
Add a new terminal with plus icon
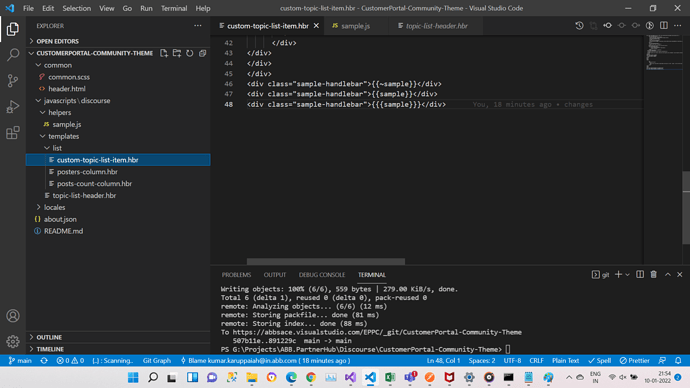(618, 275)
